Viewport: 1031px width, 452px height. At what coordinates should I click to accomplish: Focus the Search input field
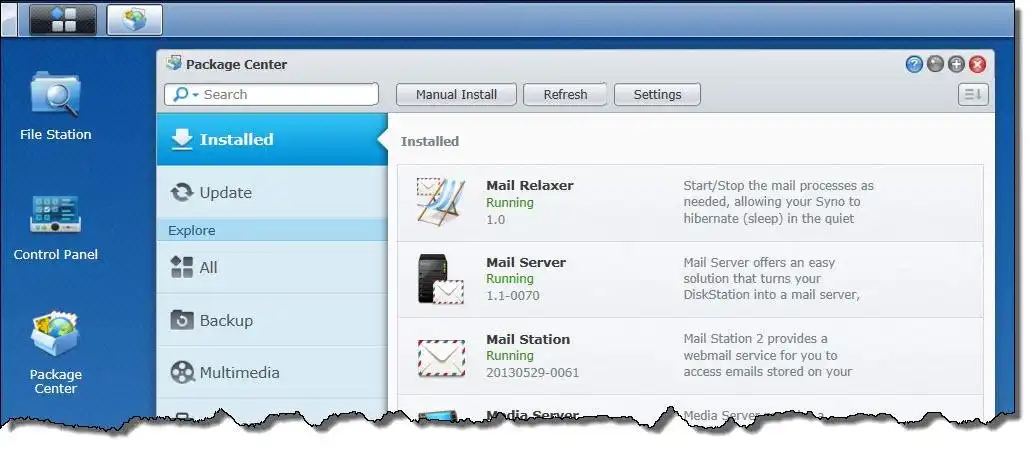point(272,94)
